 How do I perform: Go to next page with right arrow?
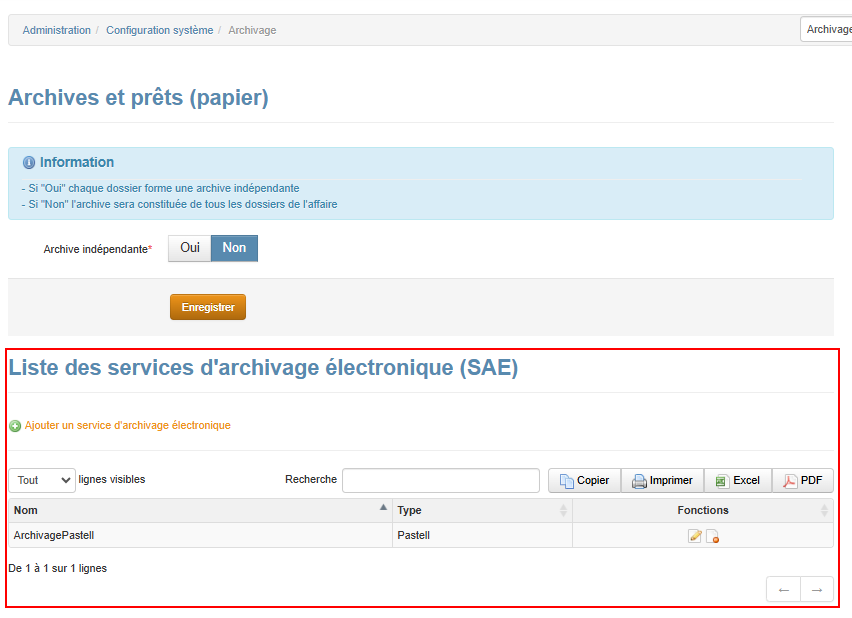tap(816, 590)
